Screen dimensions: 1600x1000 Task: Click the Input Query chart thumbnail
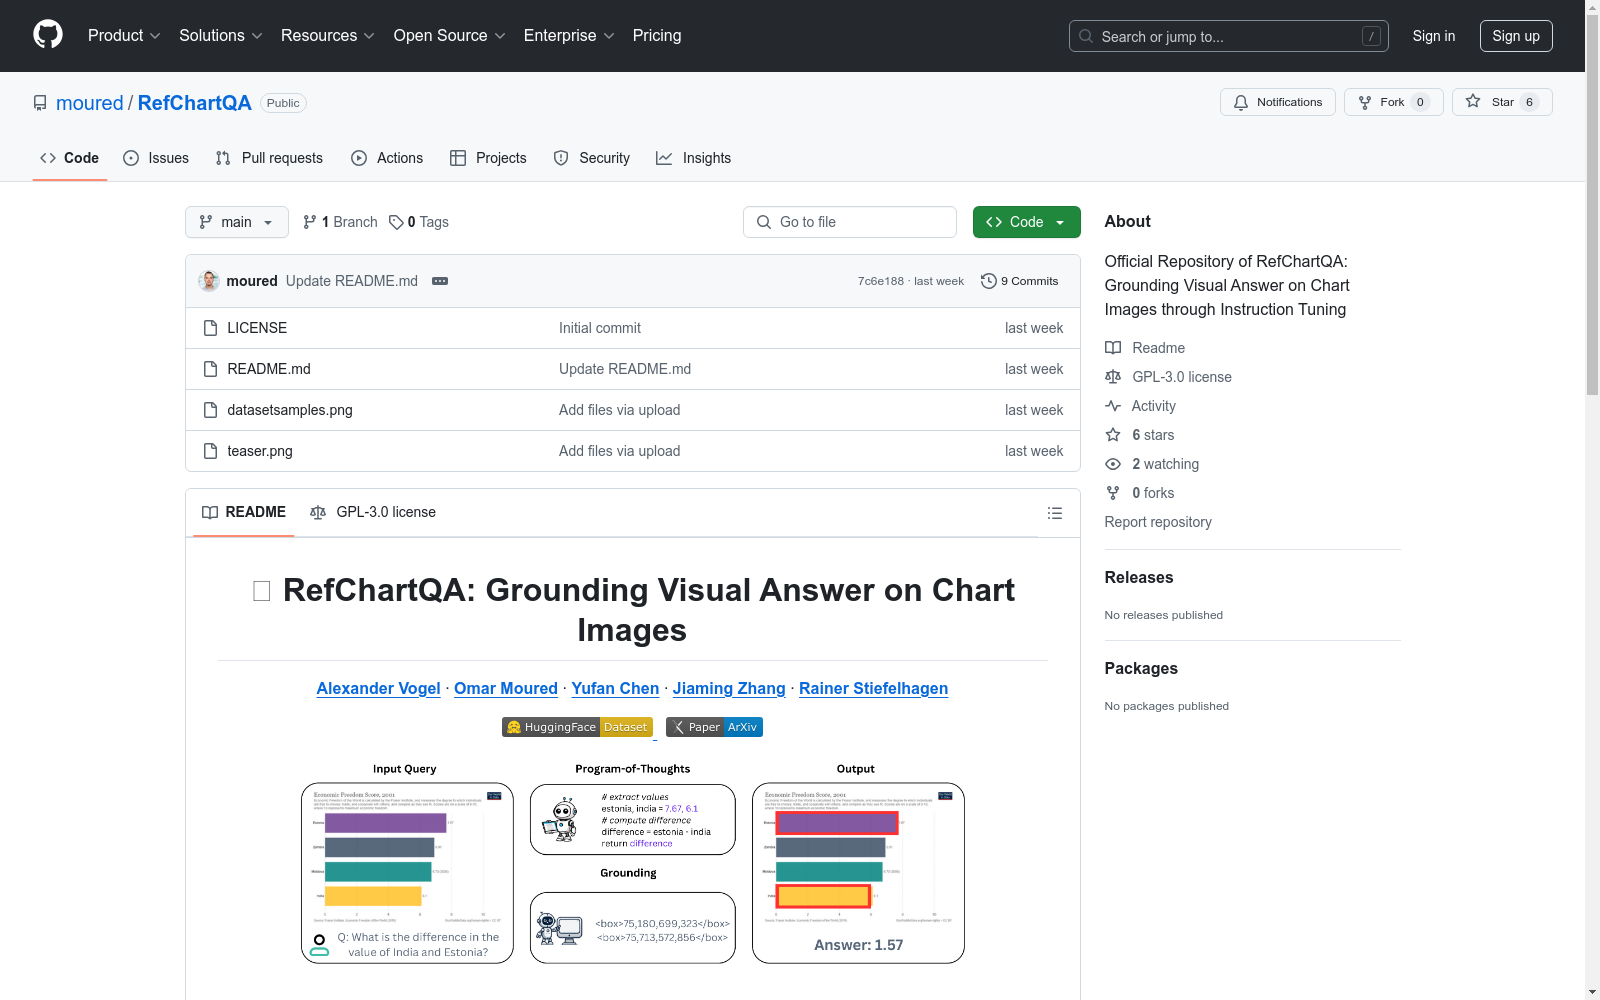pos(407,873)
